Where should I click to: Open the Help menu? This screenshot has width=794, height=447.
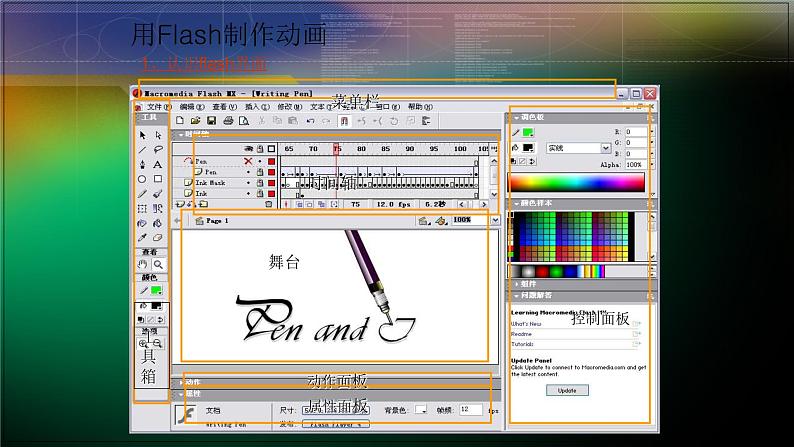(420, 107)
